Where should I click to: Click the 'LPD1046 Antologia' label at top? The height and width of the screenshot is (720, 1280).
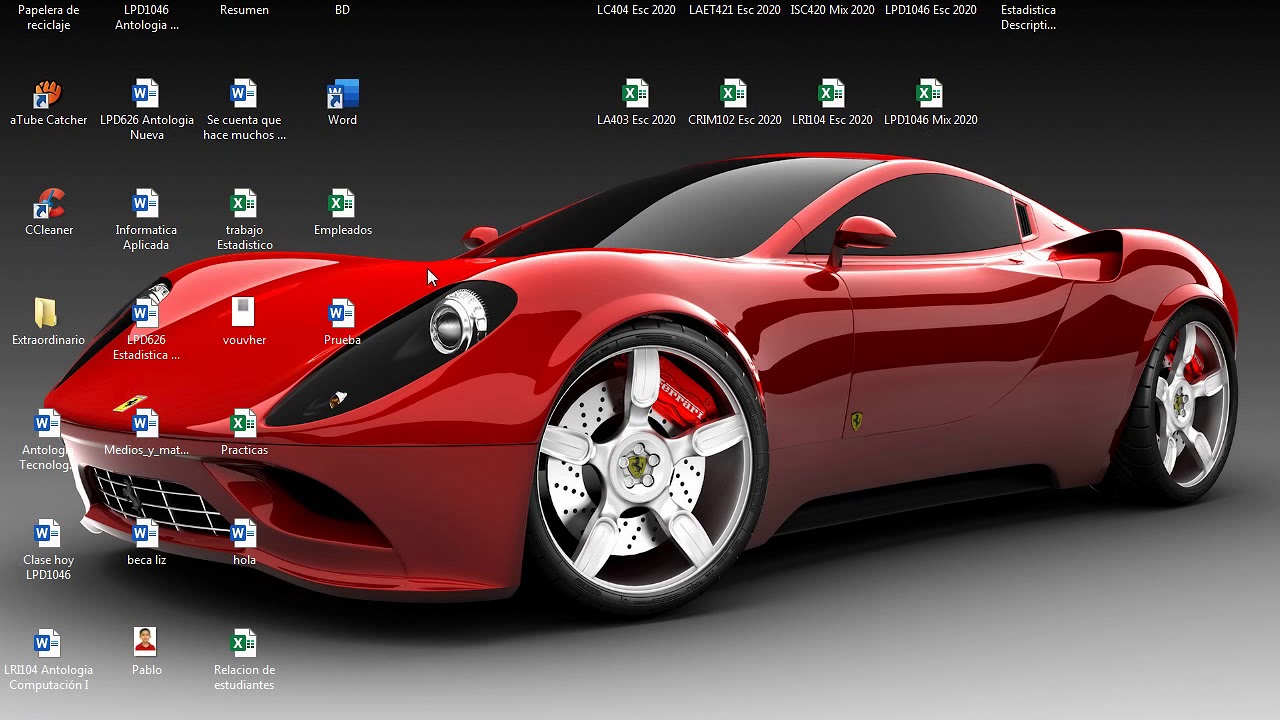tap(147, 17)
